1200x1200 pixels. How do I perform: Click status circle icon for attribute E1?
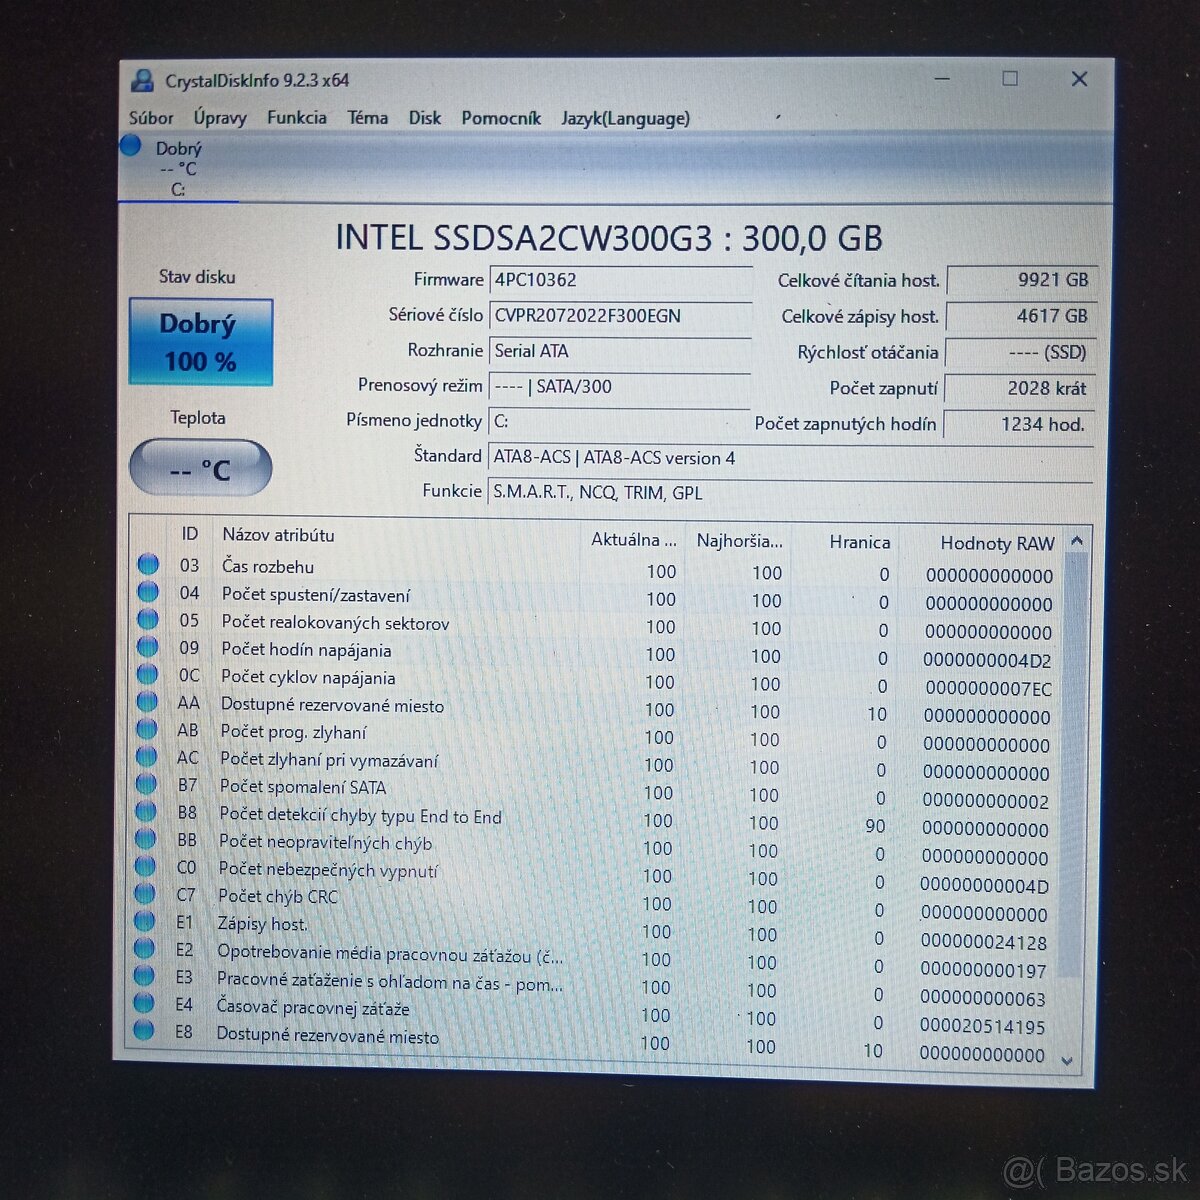click(145, 921)
